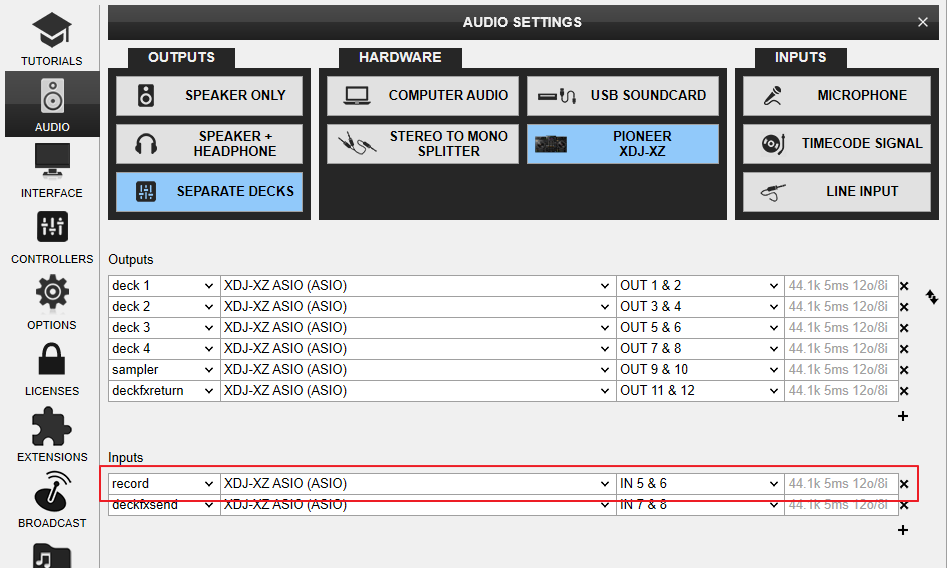Choose the Pioneer XDJ-XZ hardware
The width and height of the screenshot is (947, 568).
pos(622,144)
